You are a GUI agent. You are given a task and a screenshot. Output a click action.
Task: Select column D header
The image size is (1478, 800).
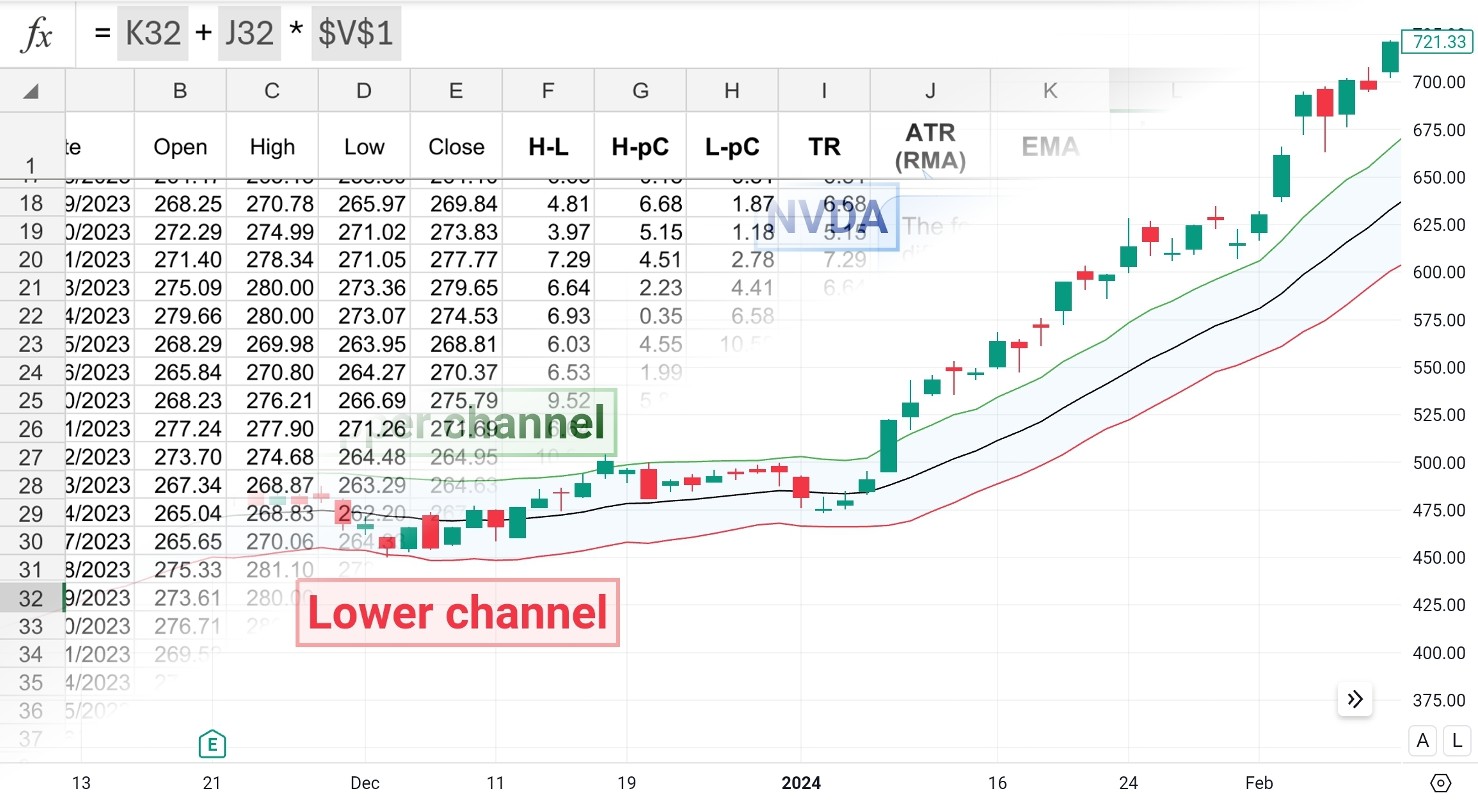click(364, 91)
